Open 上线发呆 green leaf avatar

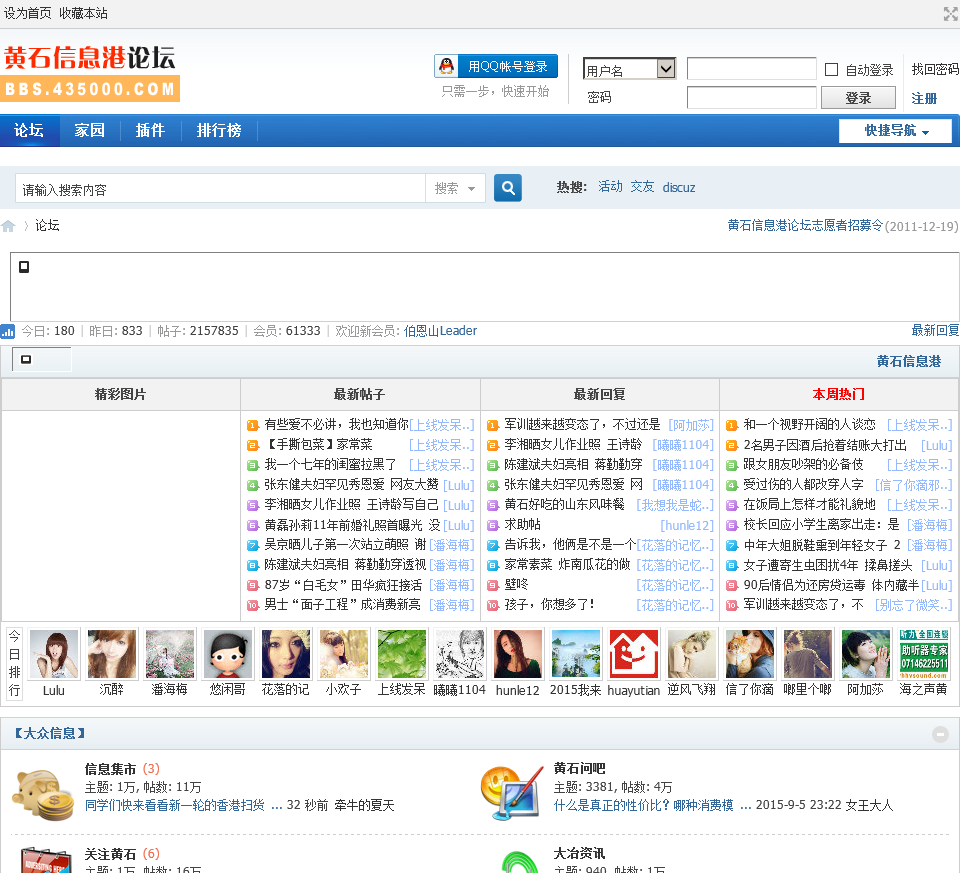(x=402, y=654)
